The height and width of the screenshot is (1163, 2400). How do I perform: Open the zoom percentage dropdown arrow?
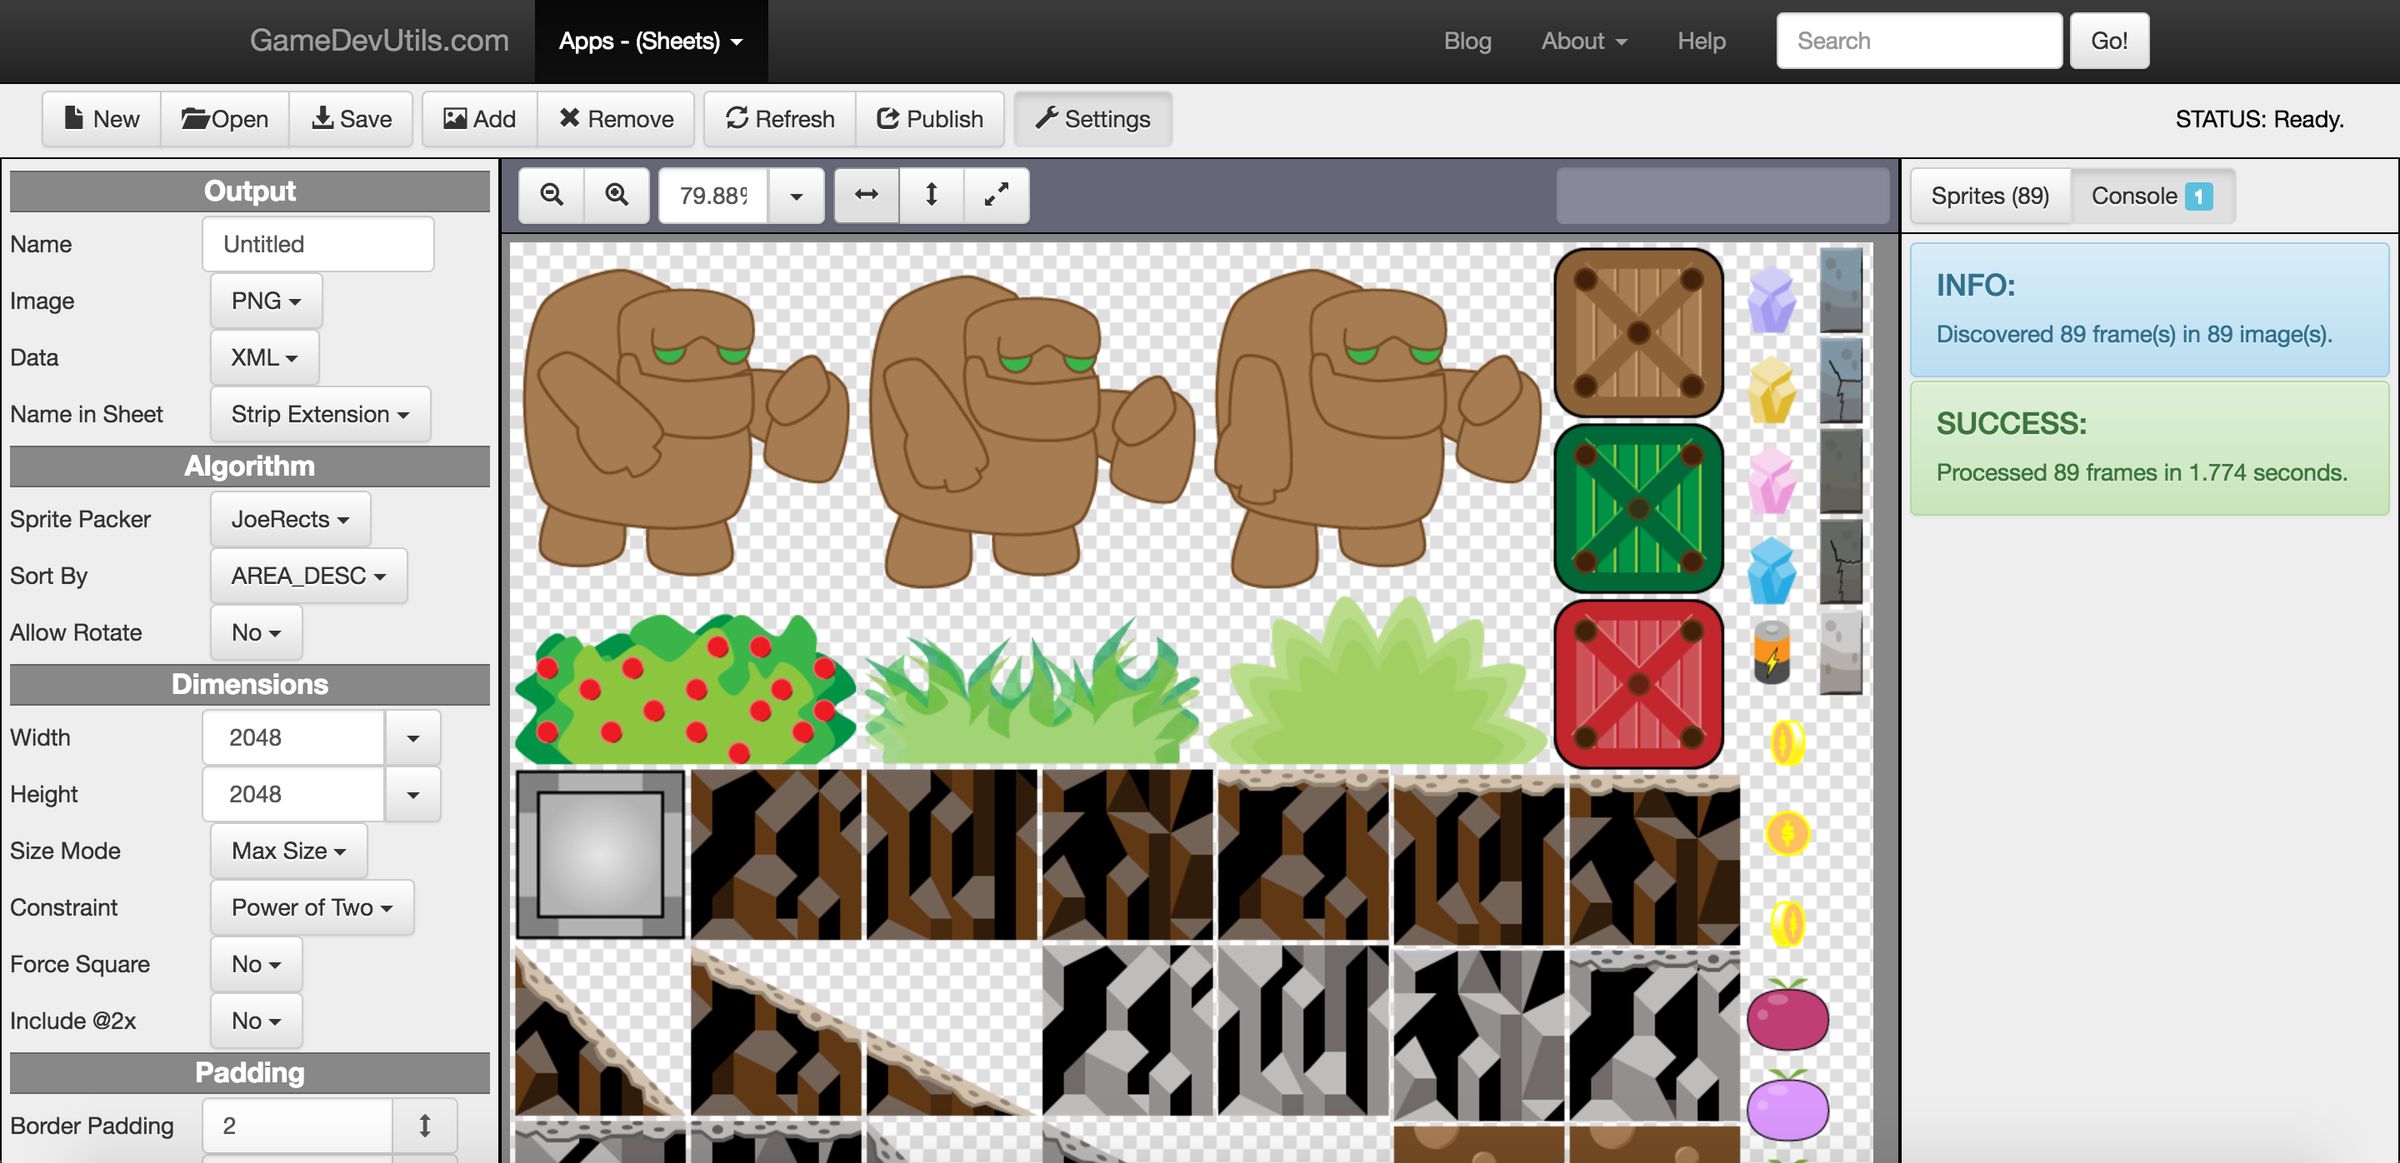point(796,196)
